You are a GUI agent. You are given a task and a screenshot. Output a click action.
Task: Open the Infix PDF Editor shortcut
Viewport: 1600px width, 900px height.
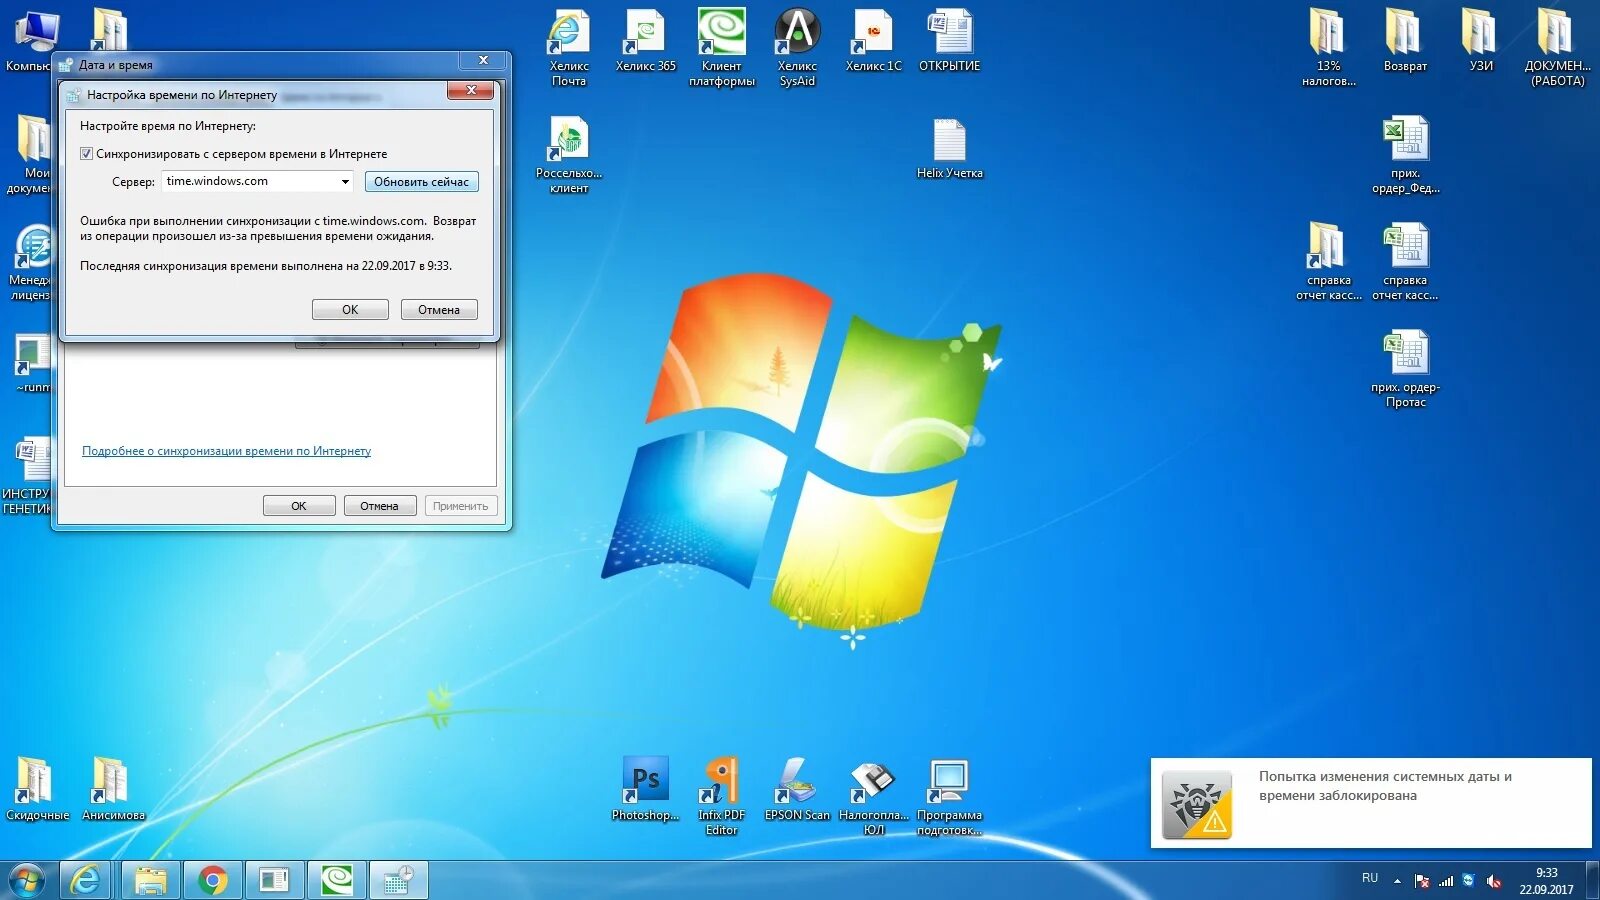tap(721, 796)
